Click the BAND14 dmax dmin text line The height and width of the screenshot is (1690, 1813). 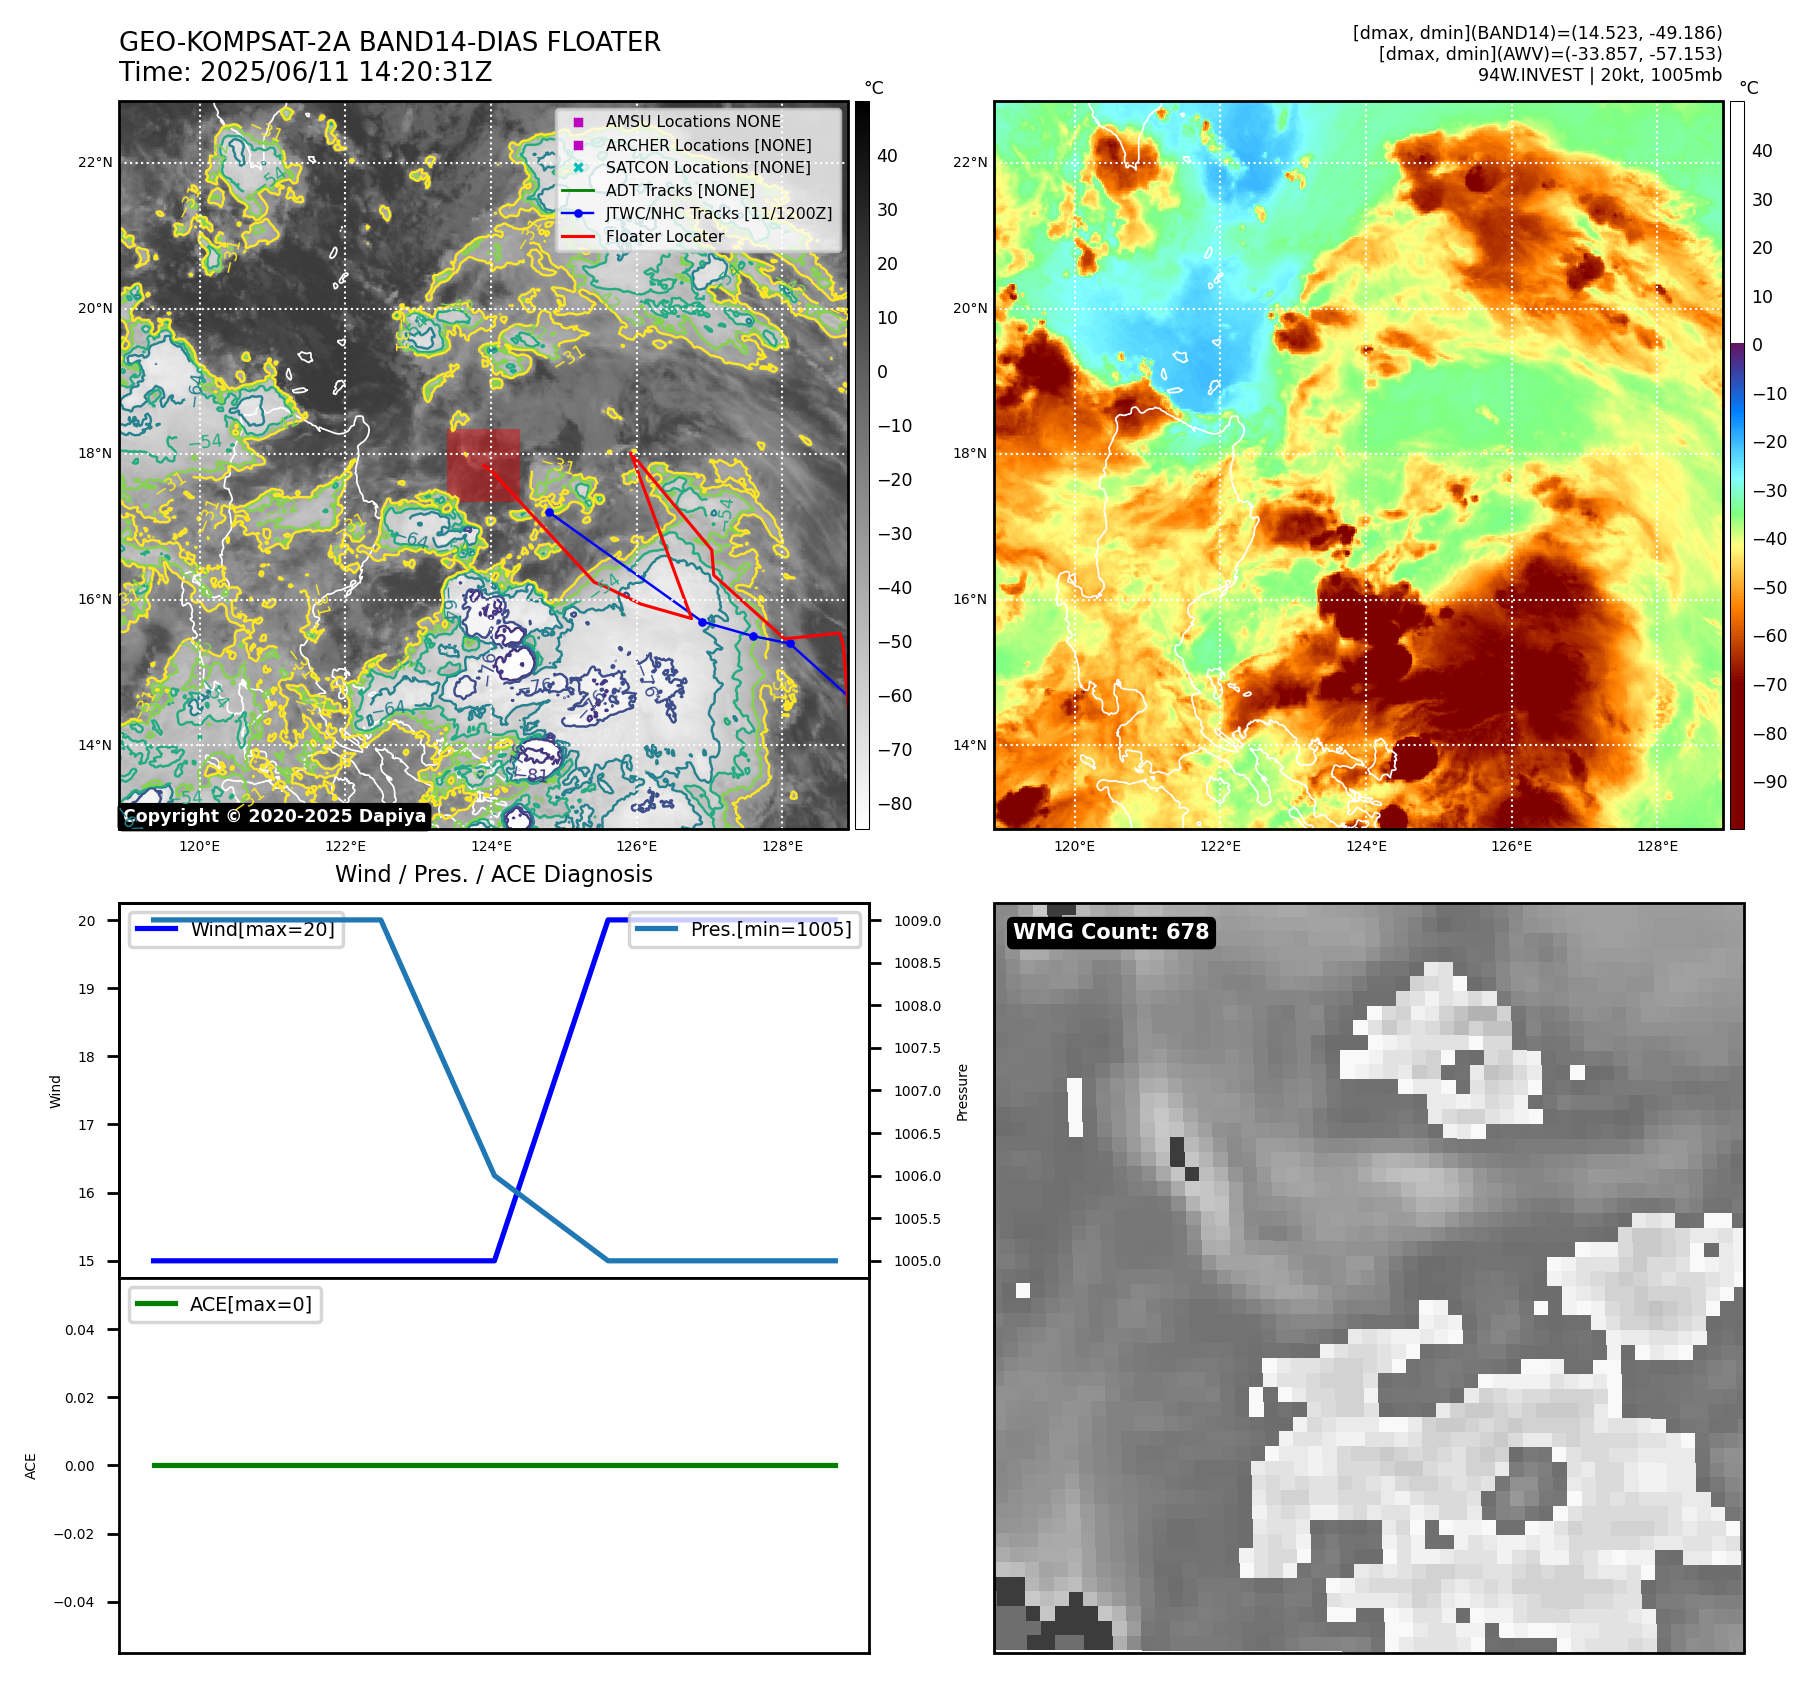tap(1537, 33)
